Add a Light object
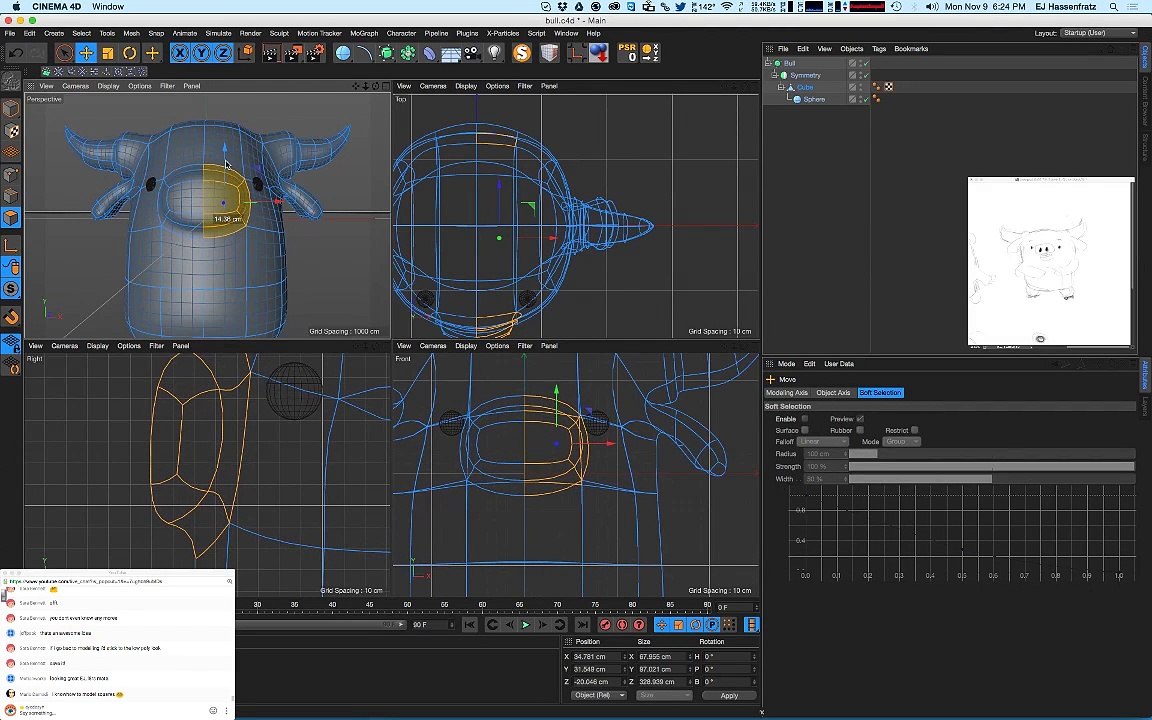 pyautogui.click(x=494, y=53)
